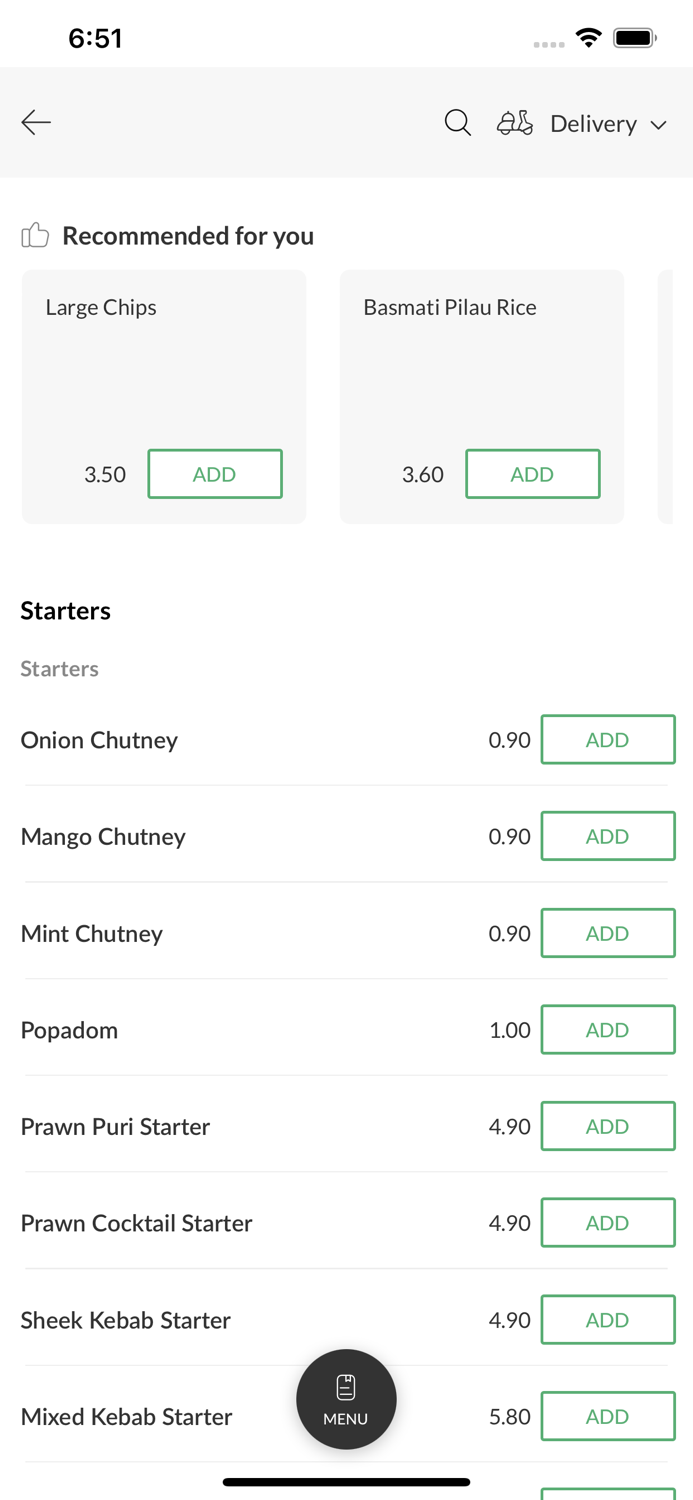Tap the thumbs-up Recommended icon
The height and width of the screenshot is (1500, 693).
coord(35,235)
